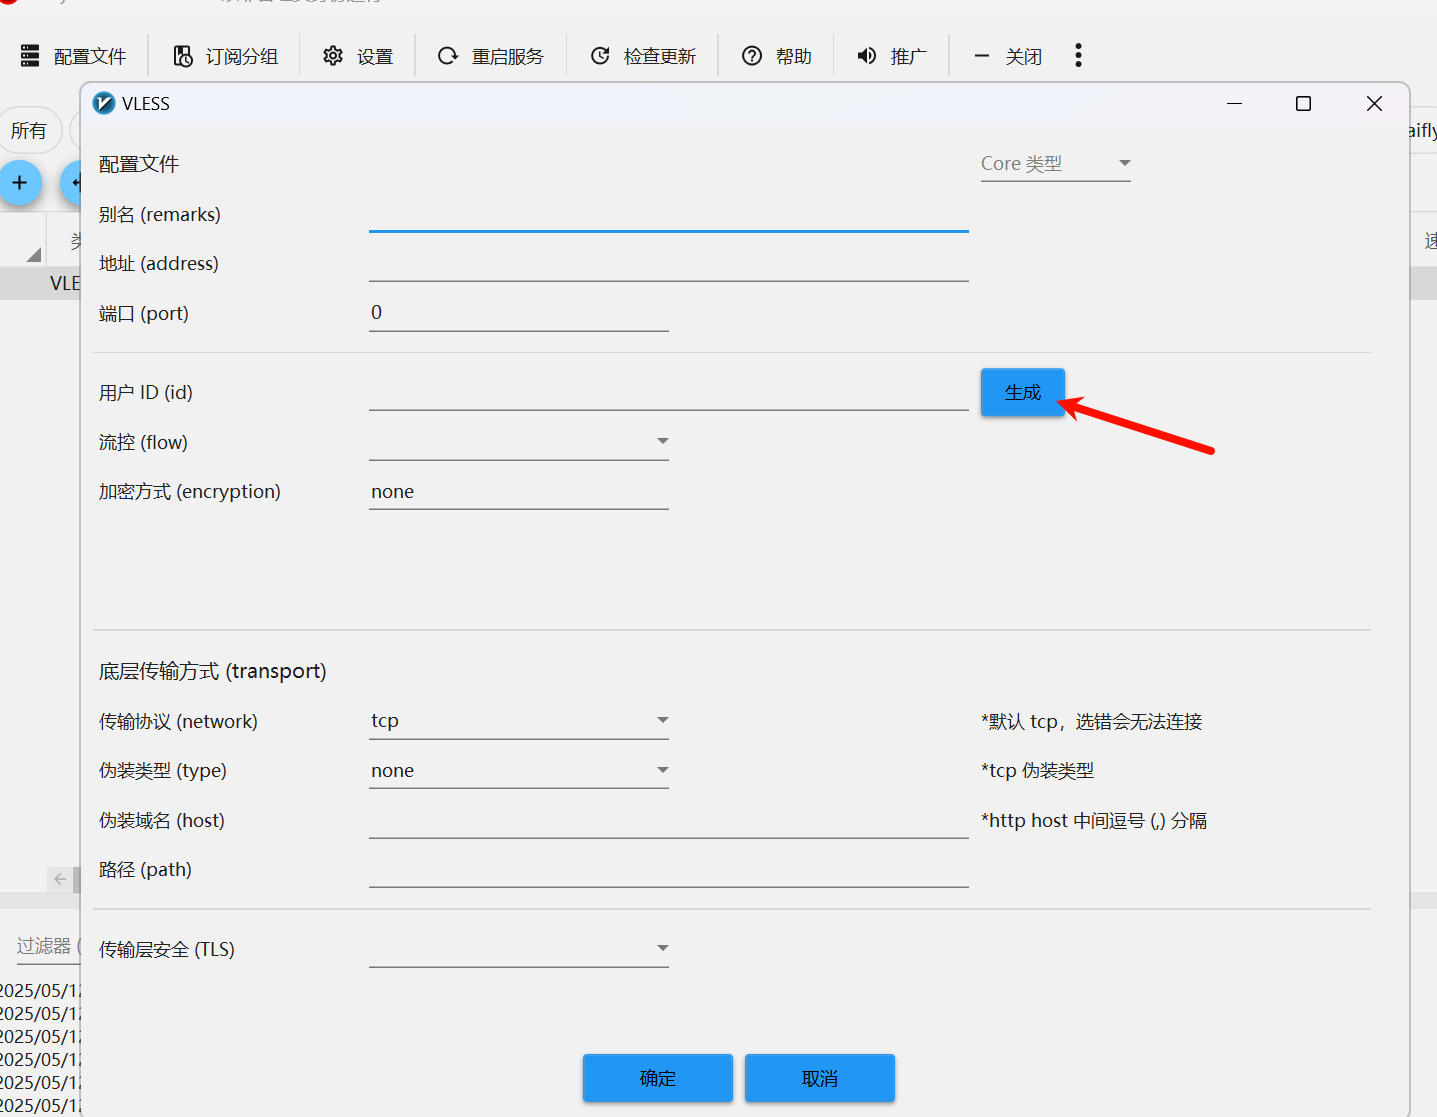Cancel dialog with 取消 button
Viewport: 1437px width, 1117px height.
[819, 1078]
